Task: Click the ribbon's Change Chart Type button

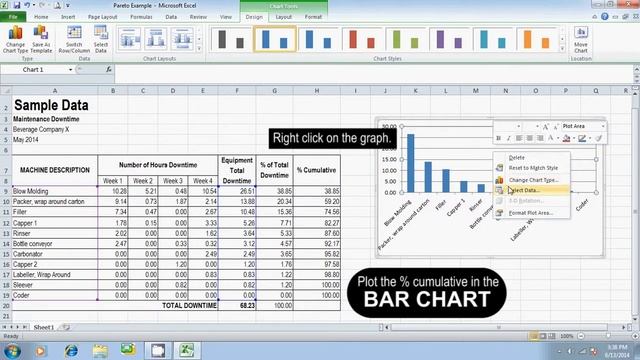Action: pos(16,39)
